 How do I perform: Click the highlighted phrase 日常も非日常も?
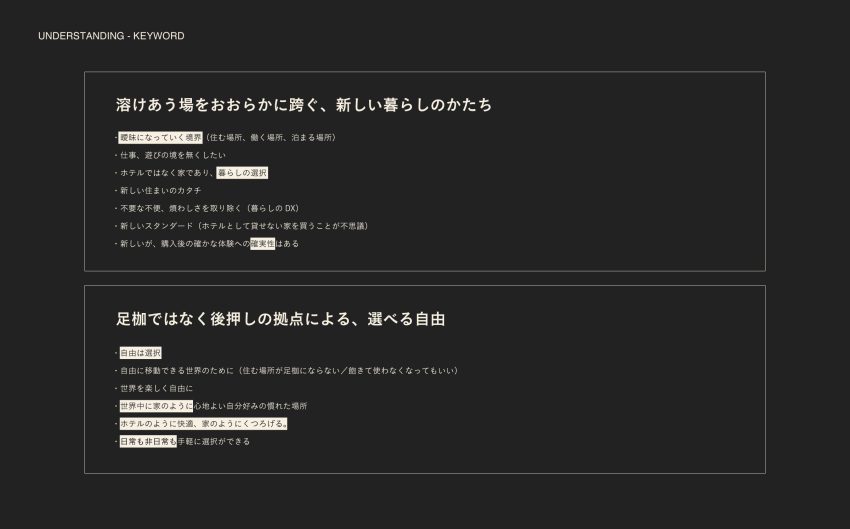coord(148,442)
